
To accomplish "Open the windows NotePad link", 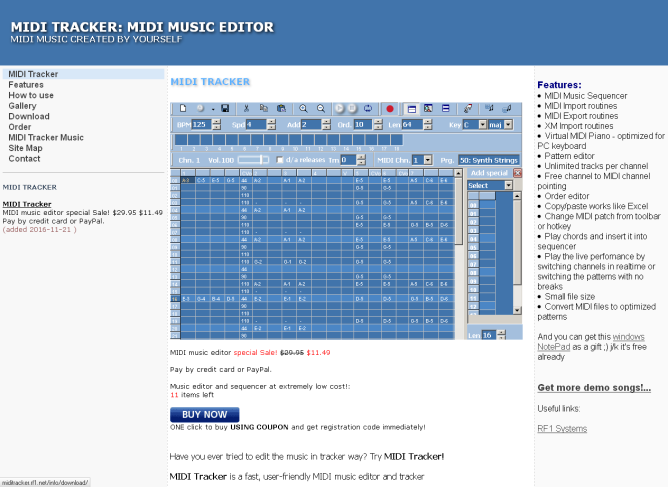I will pyautogui.click(x=591, y=342).
